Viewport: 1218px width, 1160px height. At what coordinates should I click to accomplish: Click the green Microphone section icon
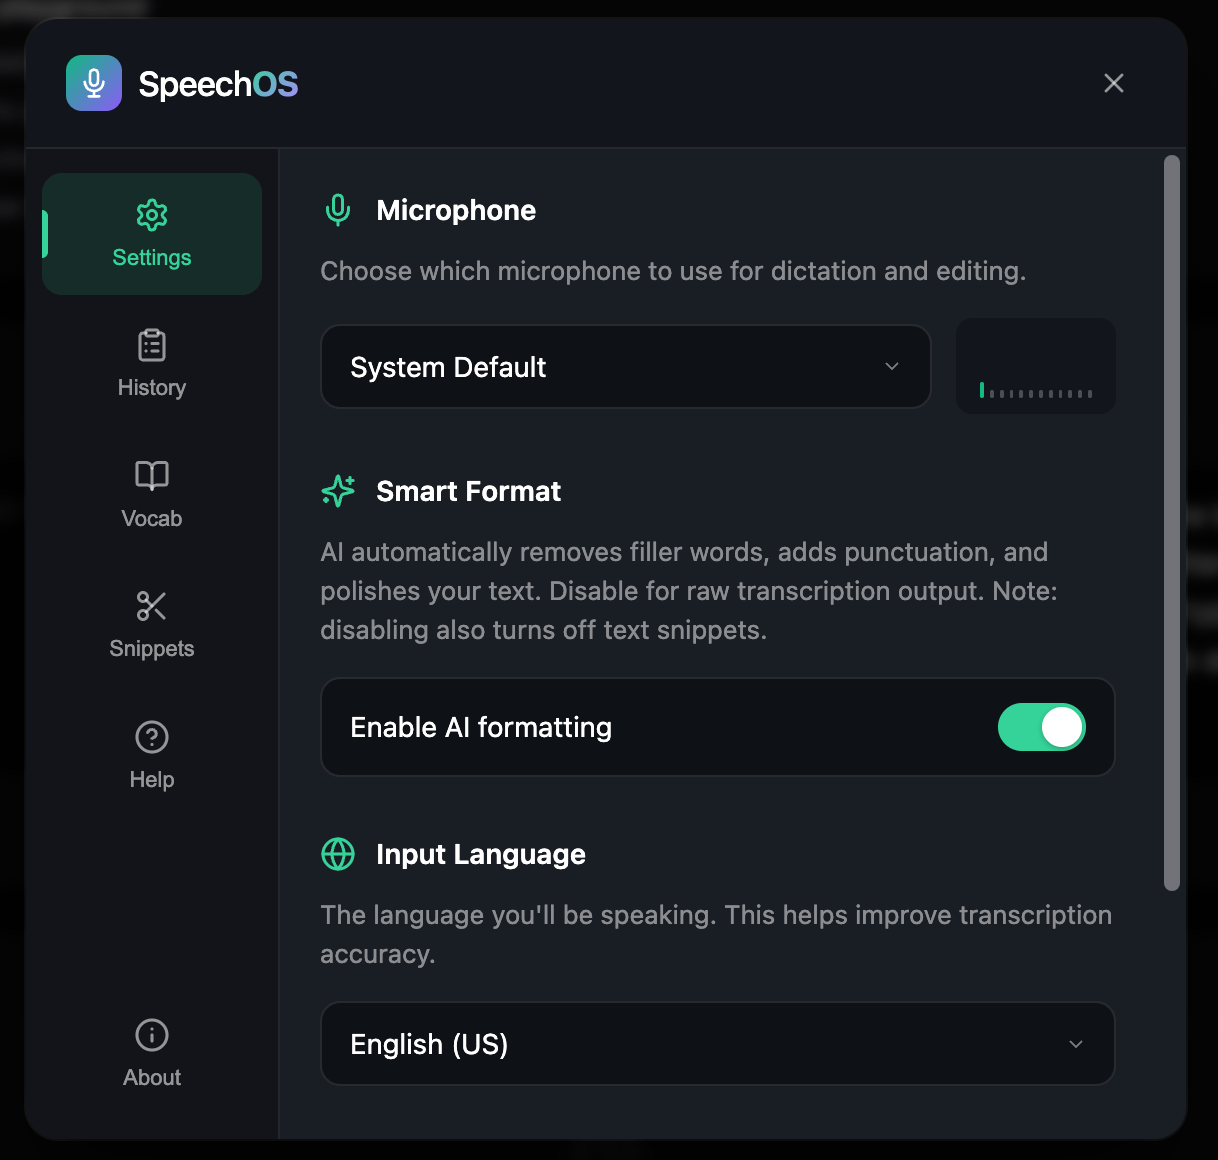338,210
